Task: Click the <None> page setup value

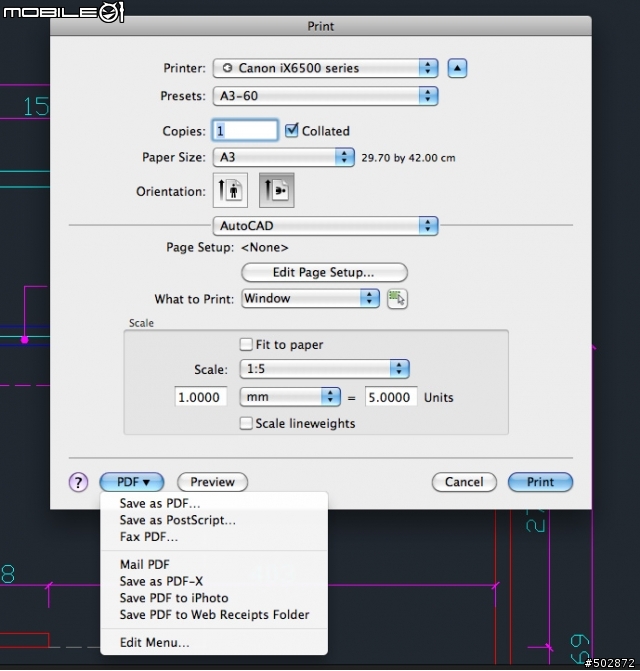Action: [x=265, y=247]
